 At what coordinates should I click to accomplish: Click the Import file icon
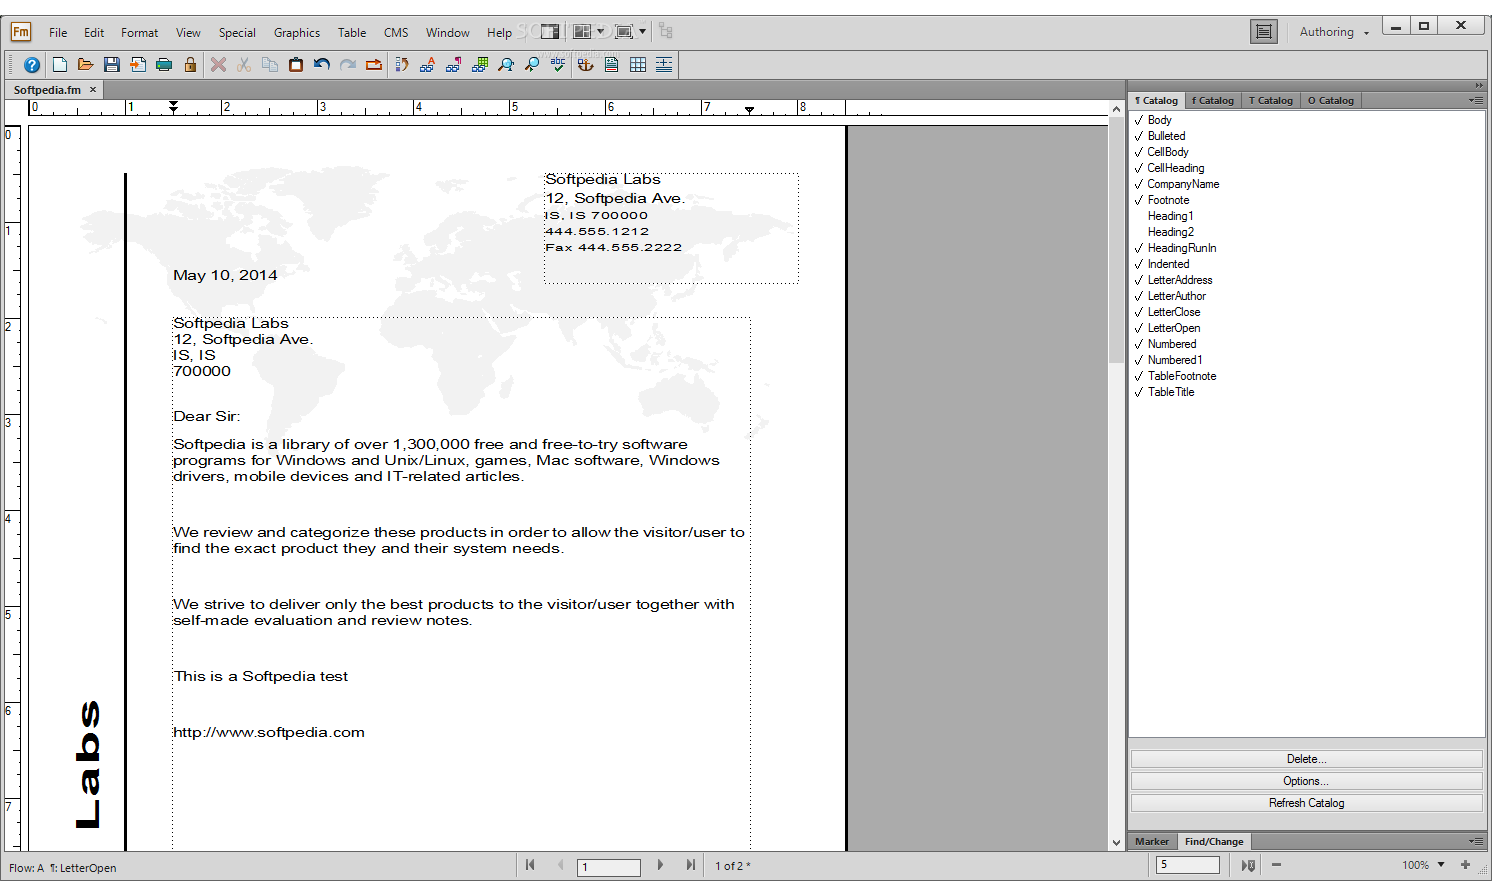(138, 65)
